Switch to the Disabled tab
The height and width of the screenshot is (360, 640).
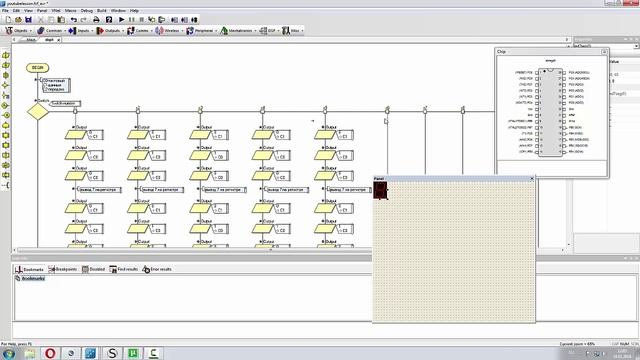93,269
